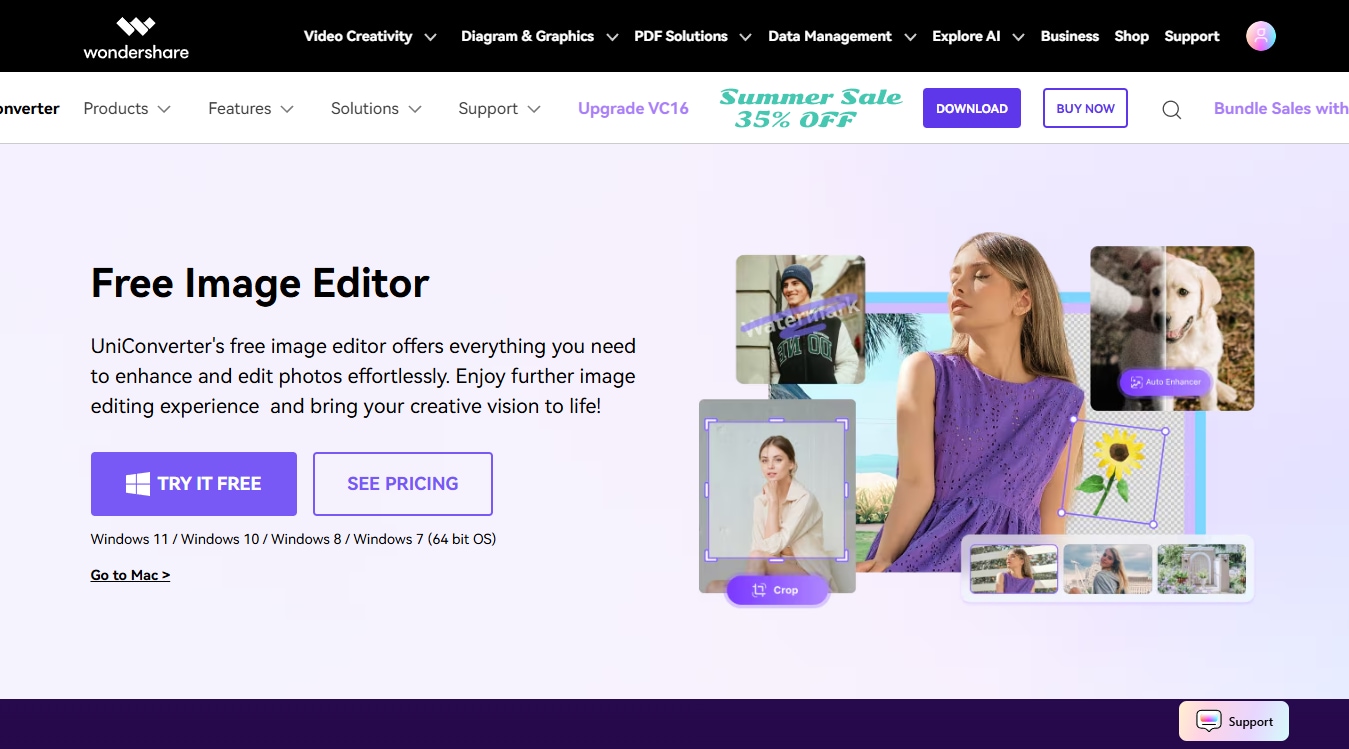The image size is (1349, 749).
Task: Click the watermark man image
Action: click(800, 319)
